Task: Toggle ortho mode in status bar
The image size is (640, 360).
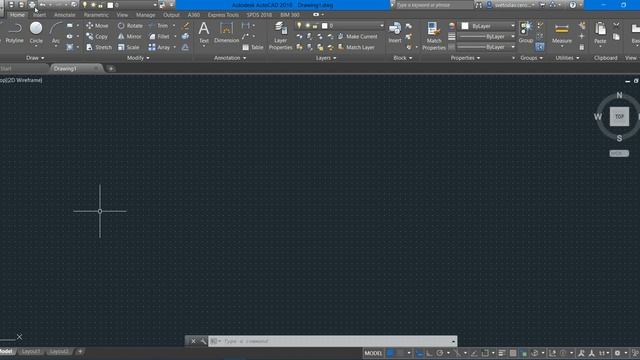Action: pyautogui.click(x=429, y=353)
